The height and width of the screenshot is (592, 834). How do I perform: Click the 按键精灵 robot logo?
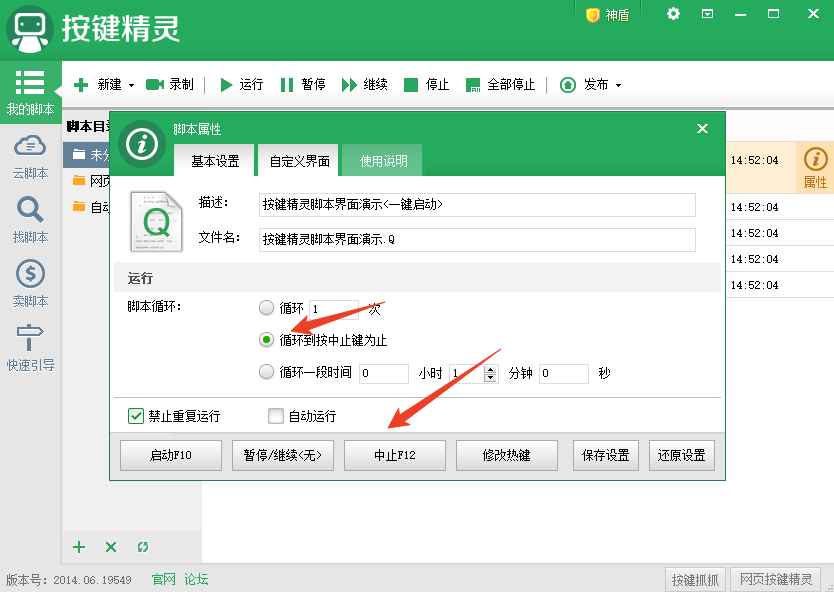click(x=30, y=29)
